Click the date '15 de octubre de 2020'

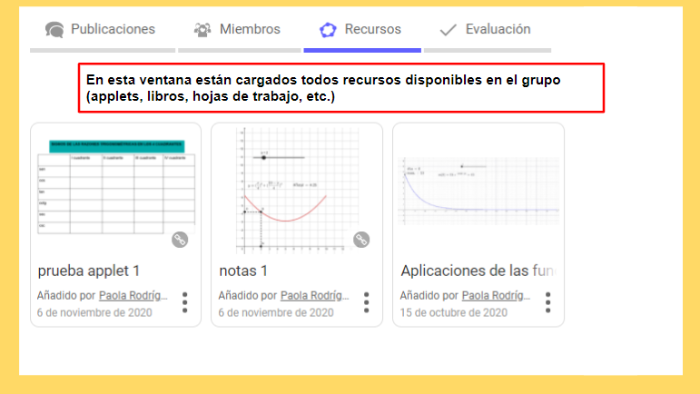454,312
